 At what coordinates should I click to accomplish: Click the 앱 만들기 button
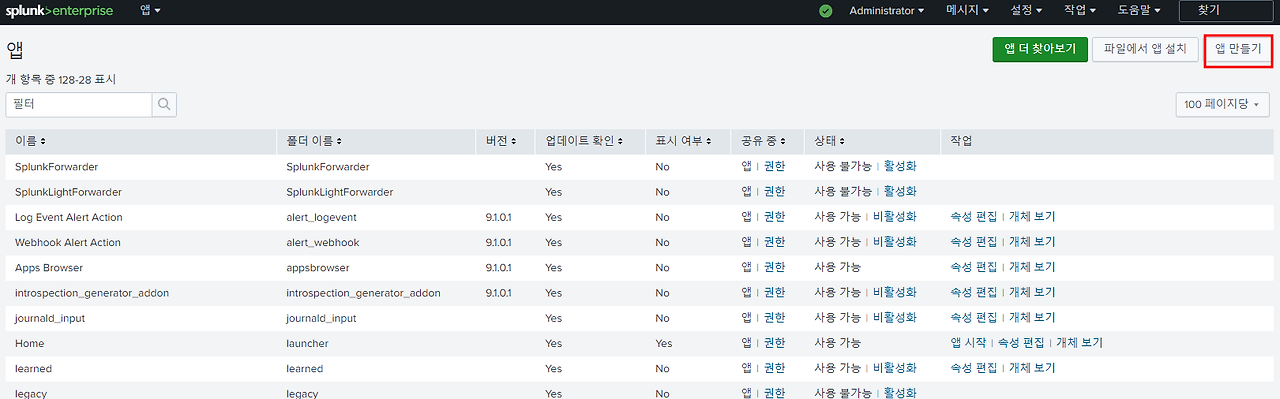(1238, 49)
